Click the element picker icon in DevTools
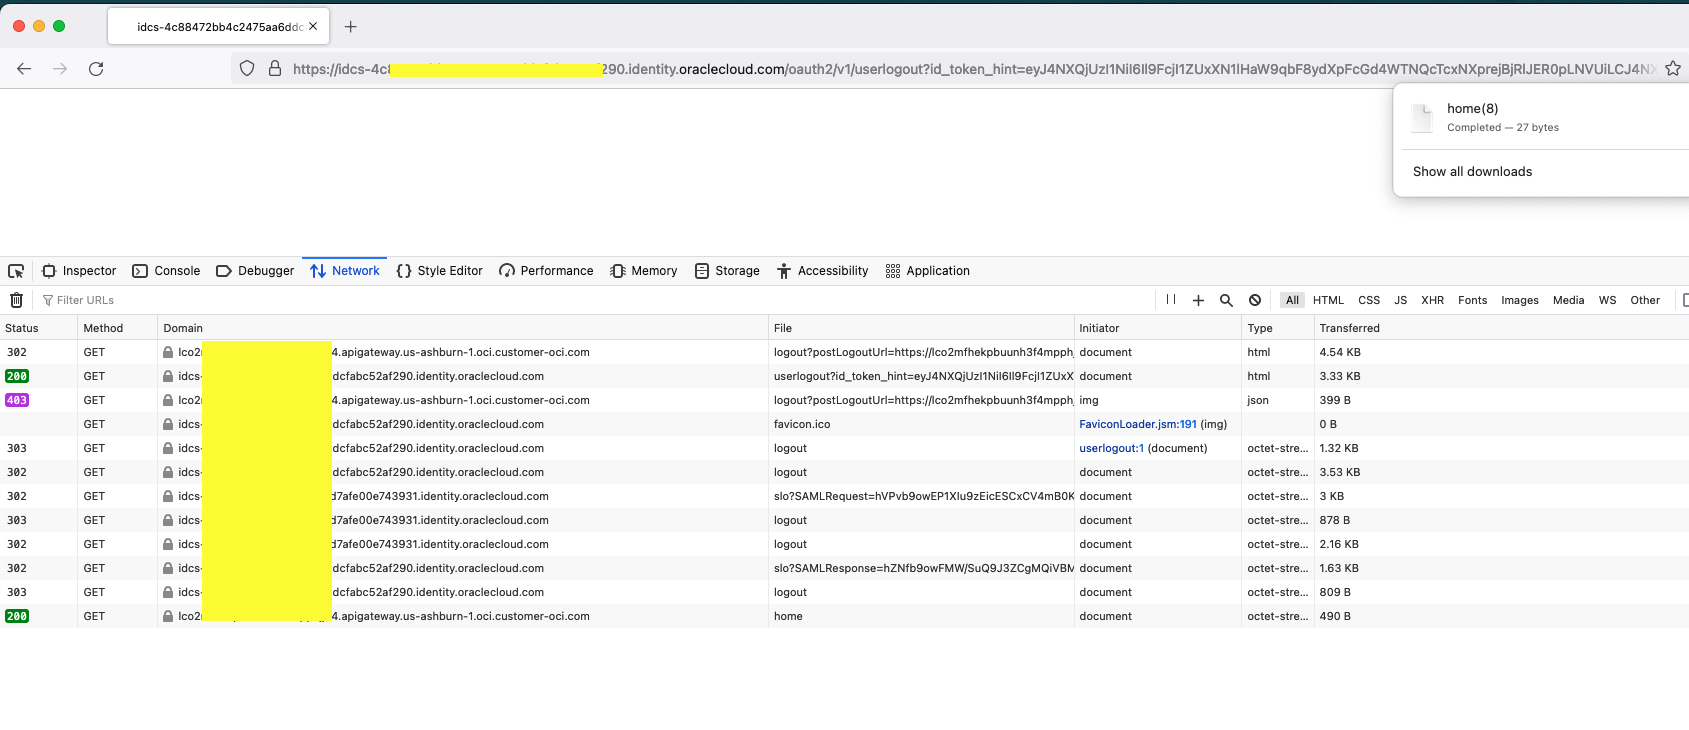Image resolution: width=1689 pixels, height=730 pixels. 16,271
